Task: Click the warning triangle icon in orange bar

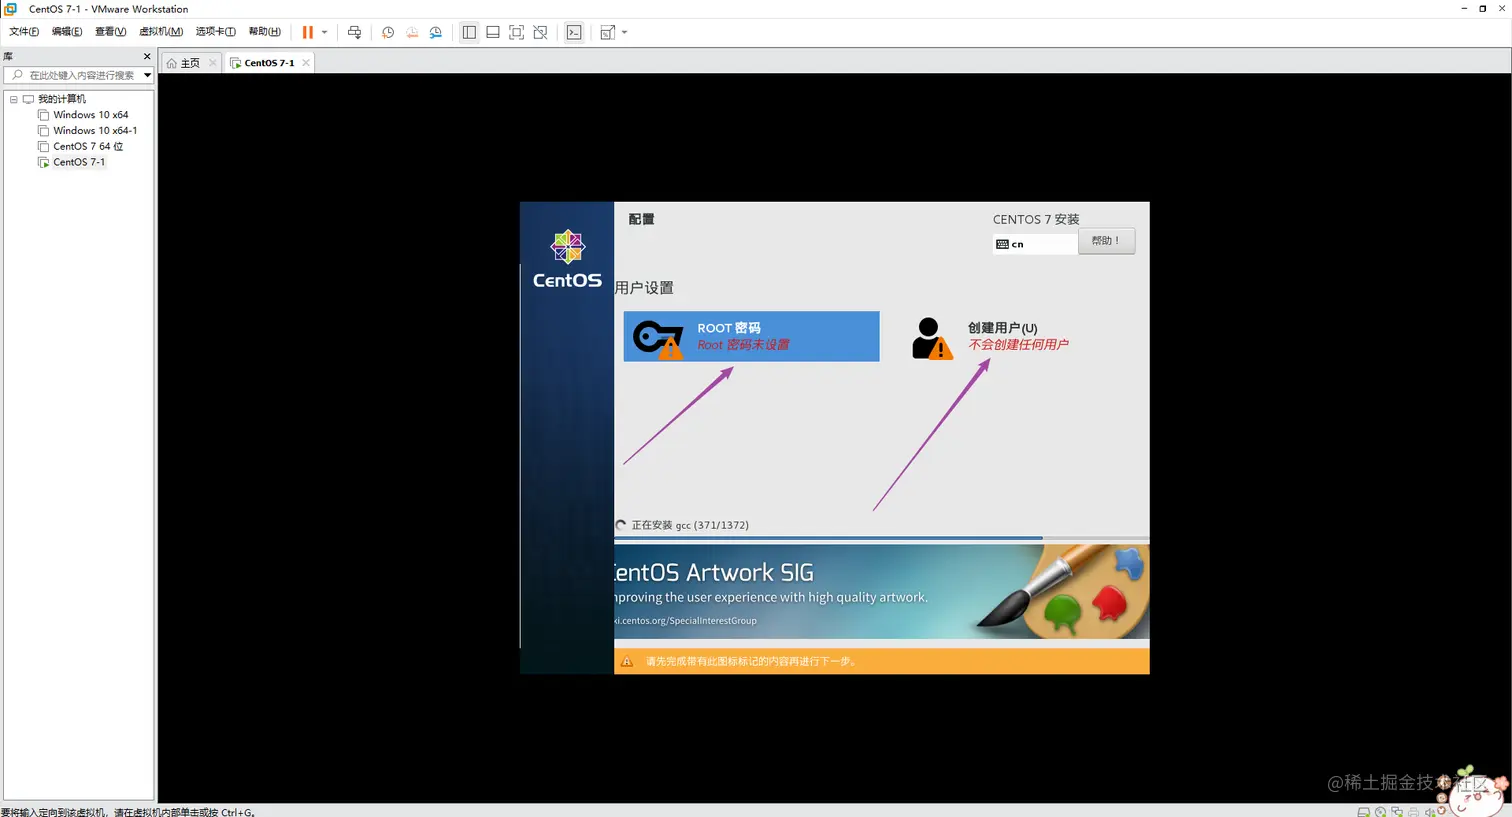Action: 627,661
